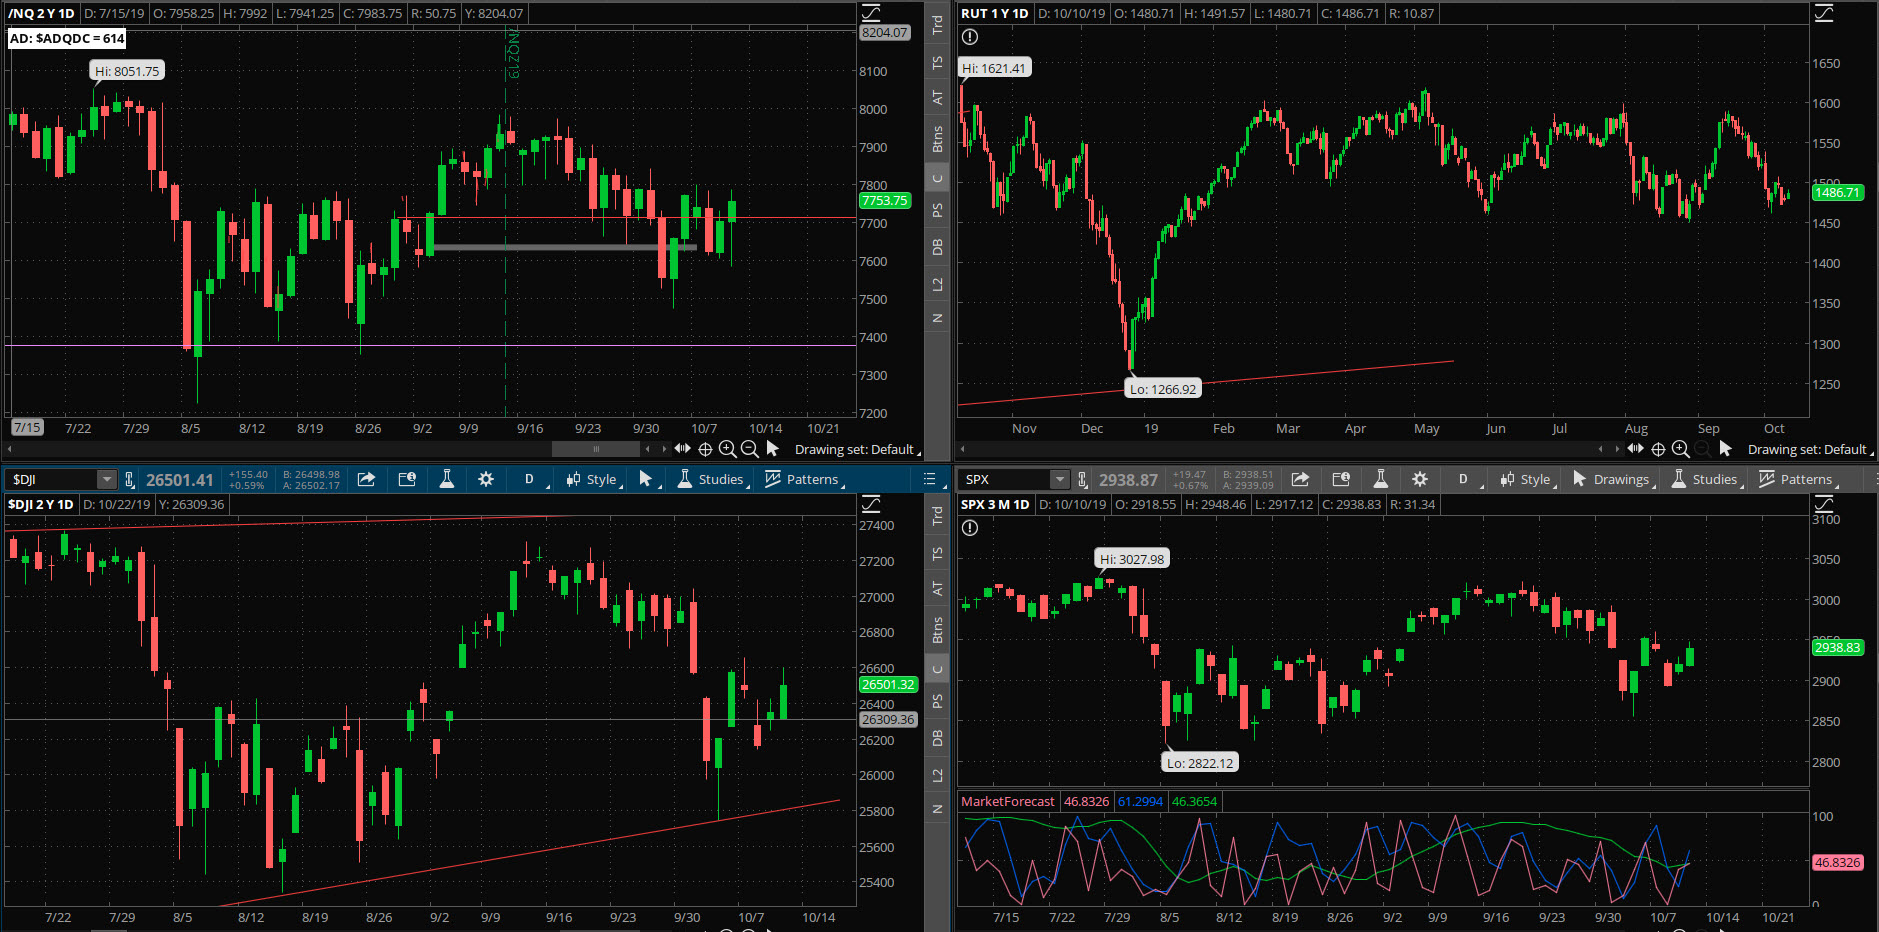This screenshot has height=932, width=1879.
Task: Activate crosshair tool under the /NQ chart
Action: pyautogui.click(x=705, y=449)
